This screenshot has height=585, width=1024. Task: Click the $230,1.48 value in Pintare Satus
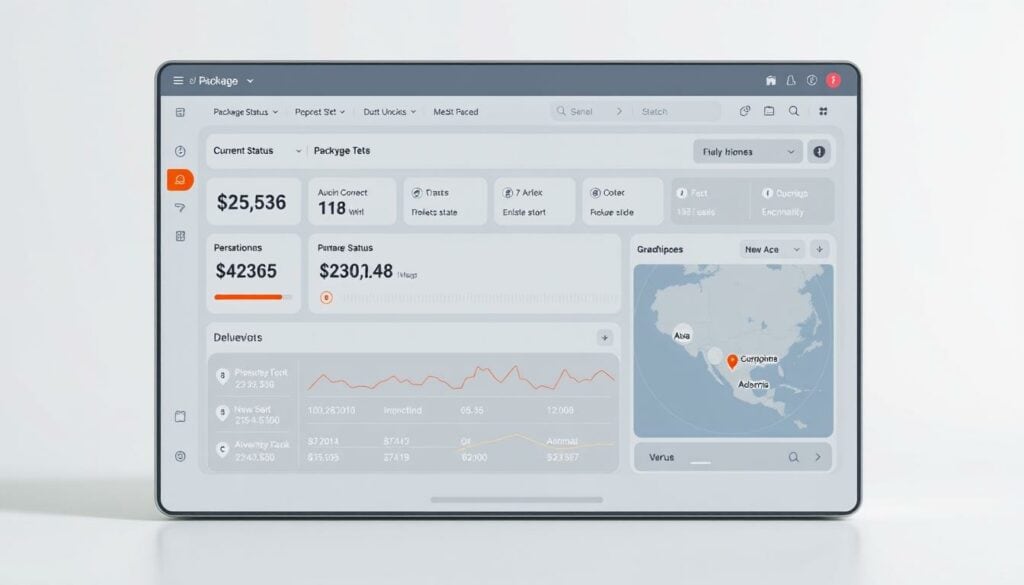coord(356,271)
